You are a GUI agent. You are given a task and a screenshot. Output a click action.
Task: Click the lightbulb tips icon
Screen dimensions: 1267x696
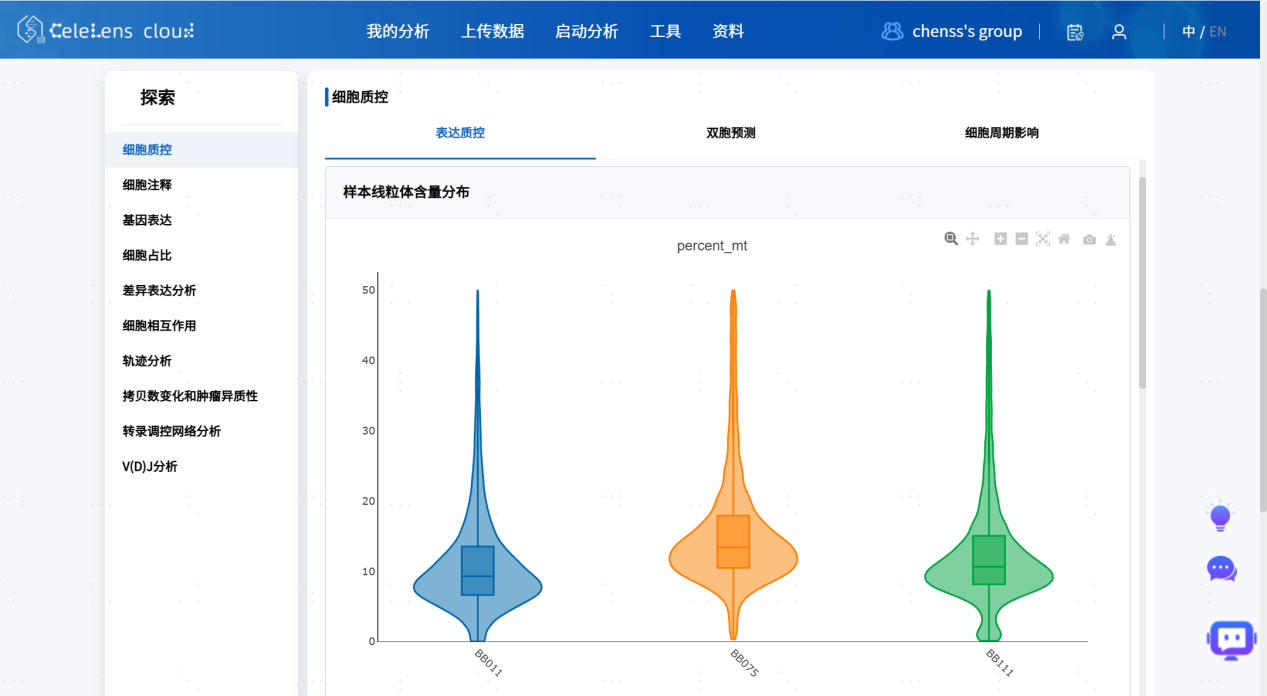[1220, 518]
